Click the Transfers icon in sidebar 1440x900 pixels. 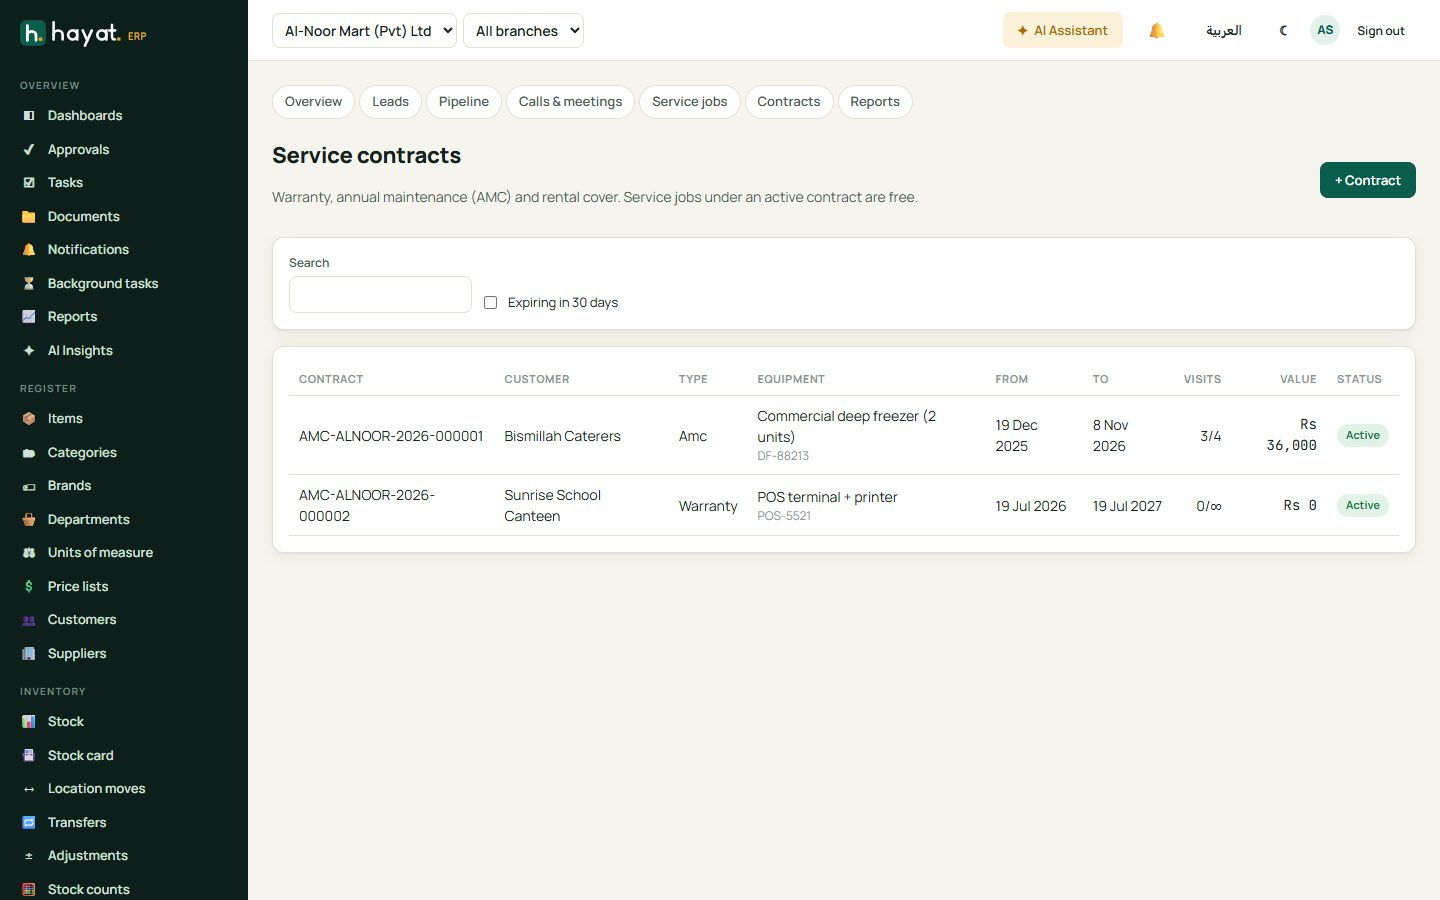[x=29, y=822]
